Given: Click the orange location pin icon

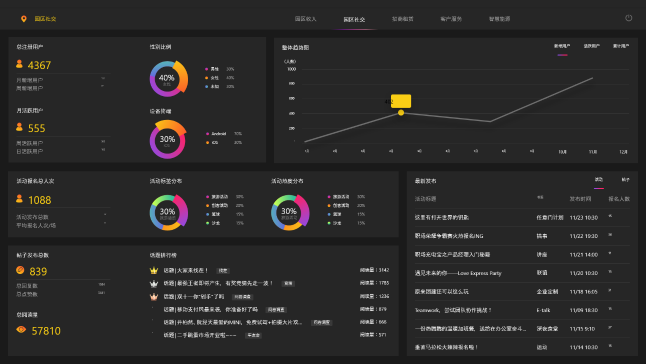Looking at the screenshot, I should pos(24,19).
